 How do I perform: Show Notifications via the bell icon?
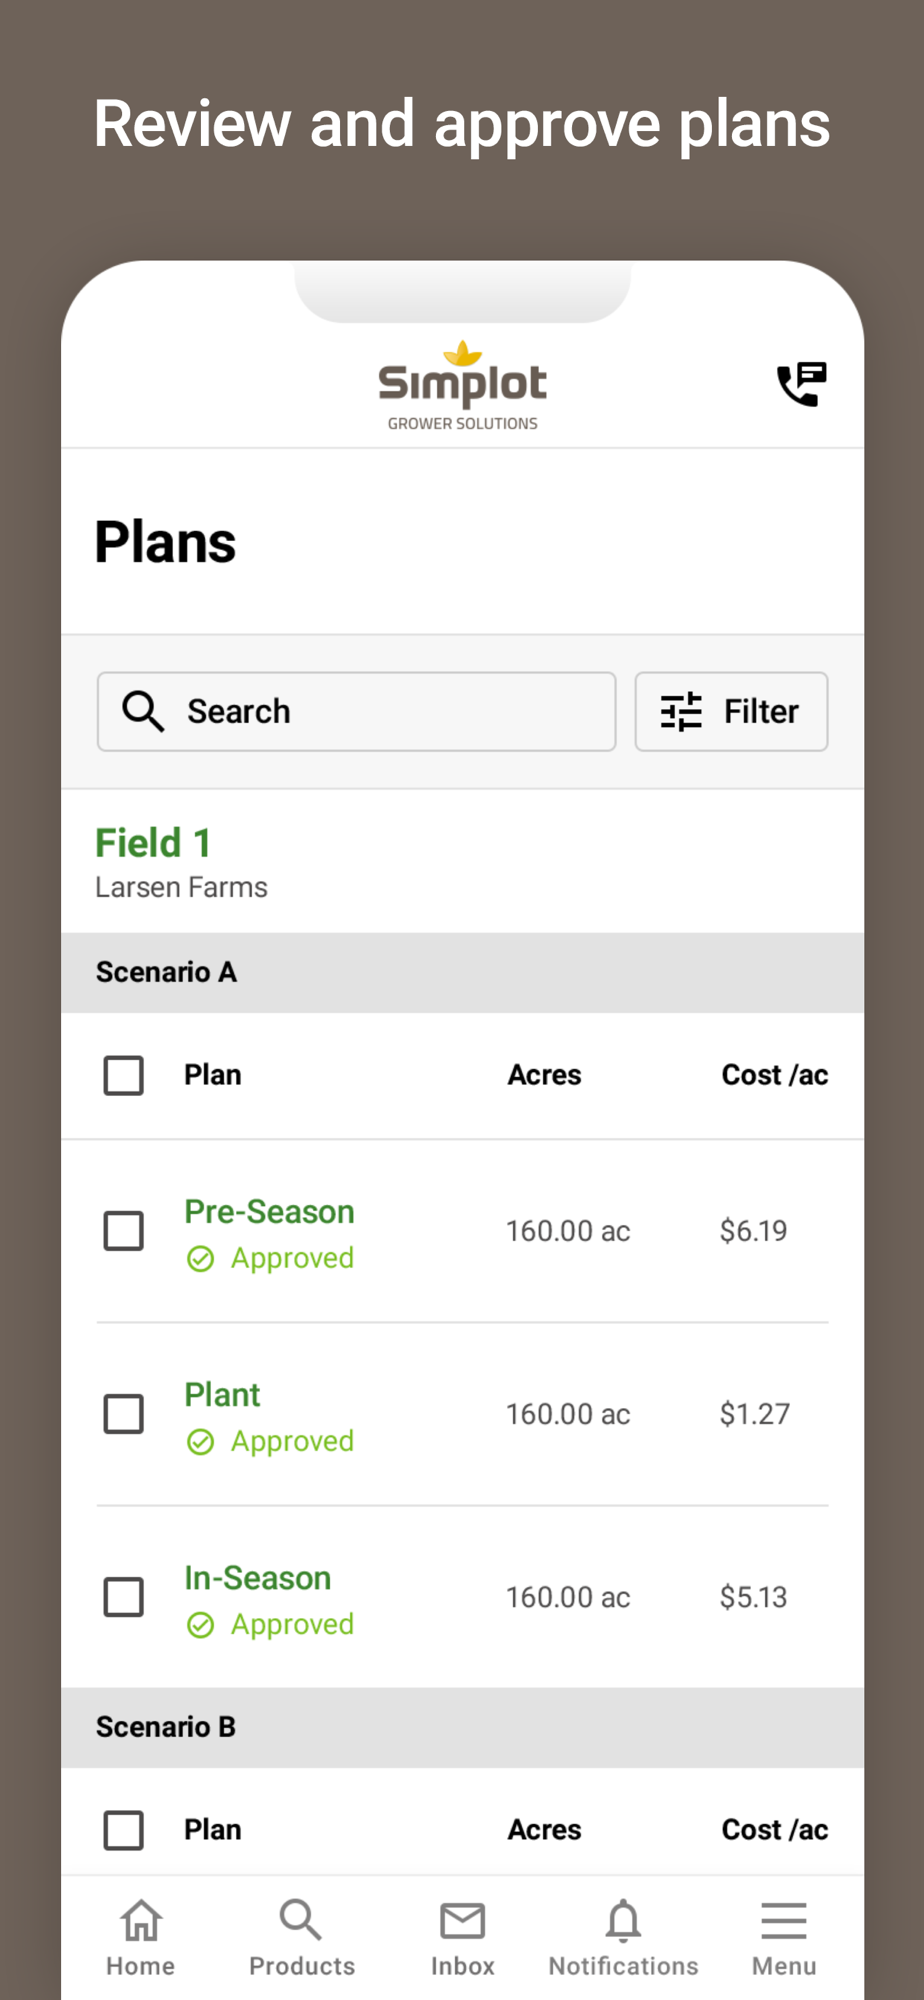[623, 1938]
